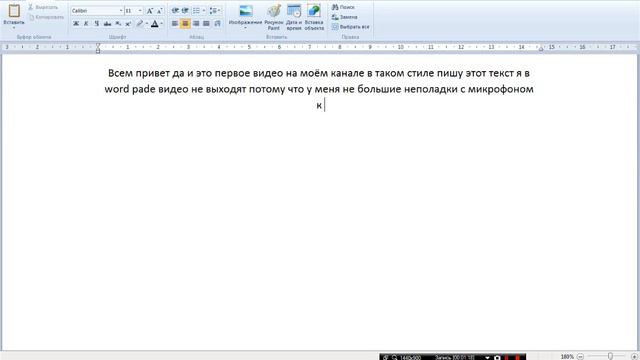Click the decrease indent icon

pos(175,11)
